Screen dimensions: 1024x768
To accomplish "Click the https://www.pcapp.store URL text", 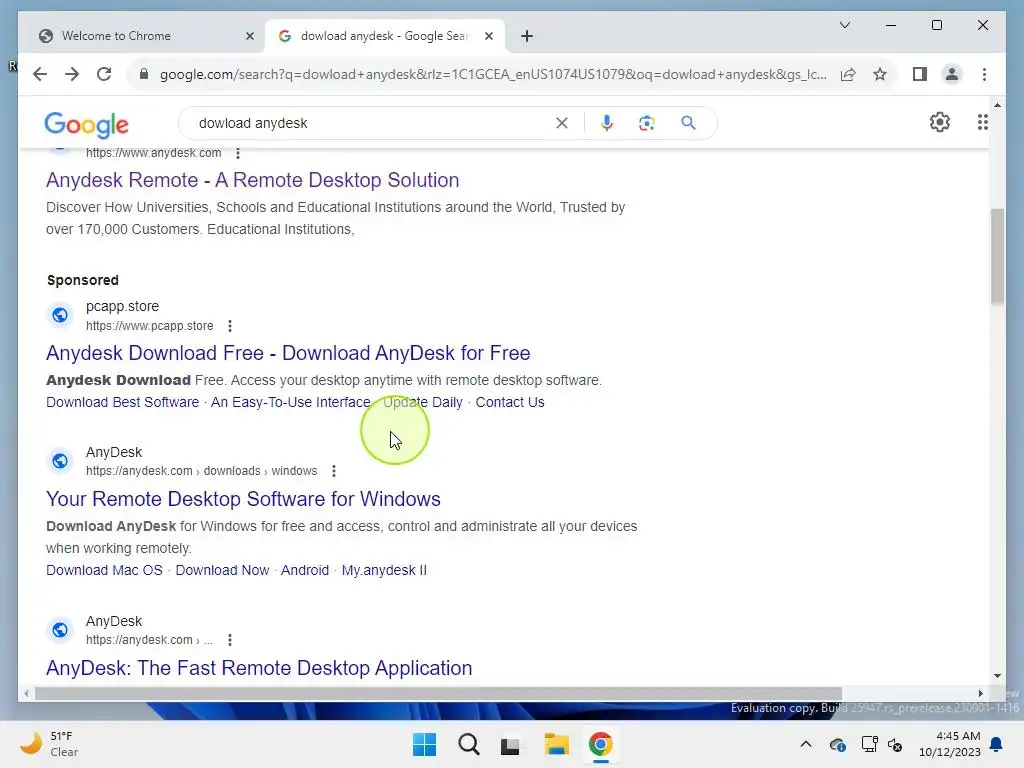I will 150,326.
